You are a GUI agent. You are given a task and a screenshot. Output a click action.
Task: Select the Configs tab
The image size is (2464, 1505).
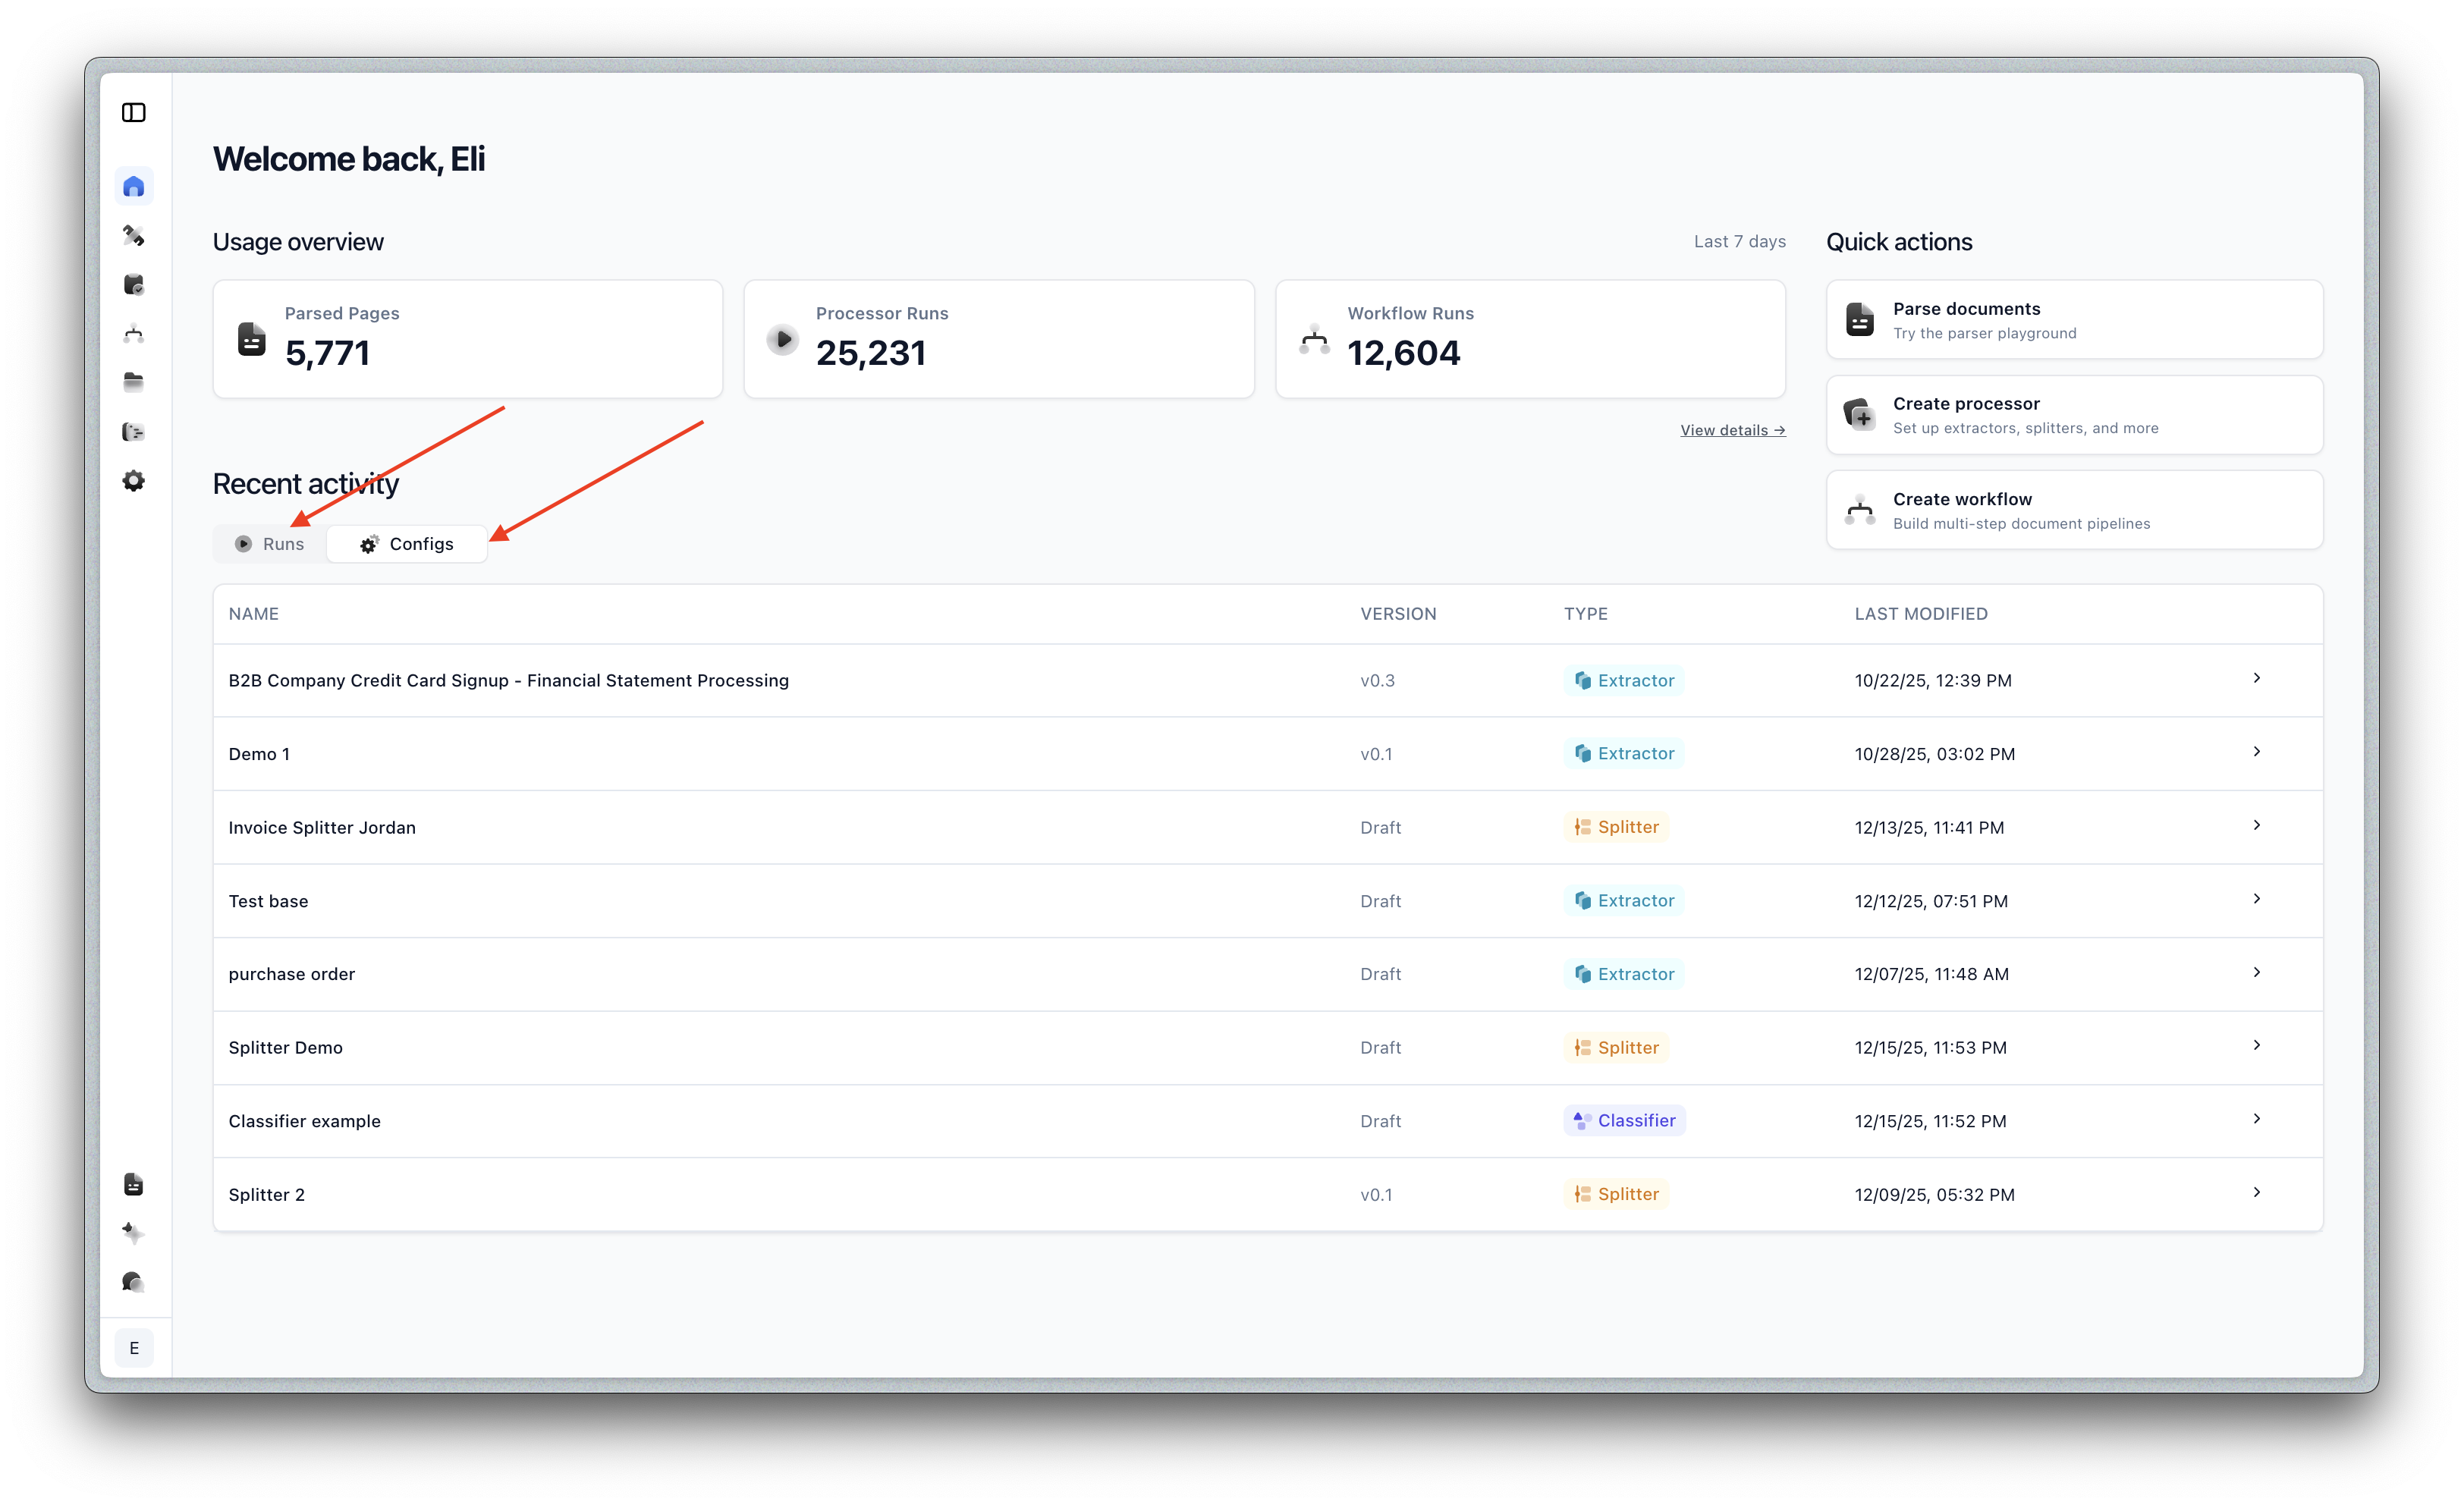(x=407, y=544)
